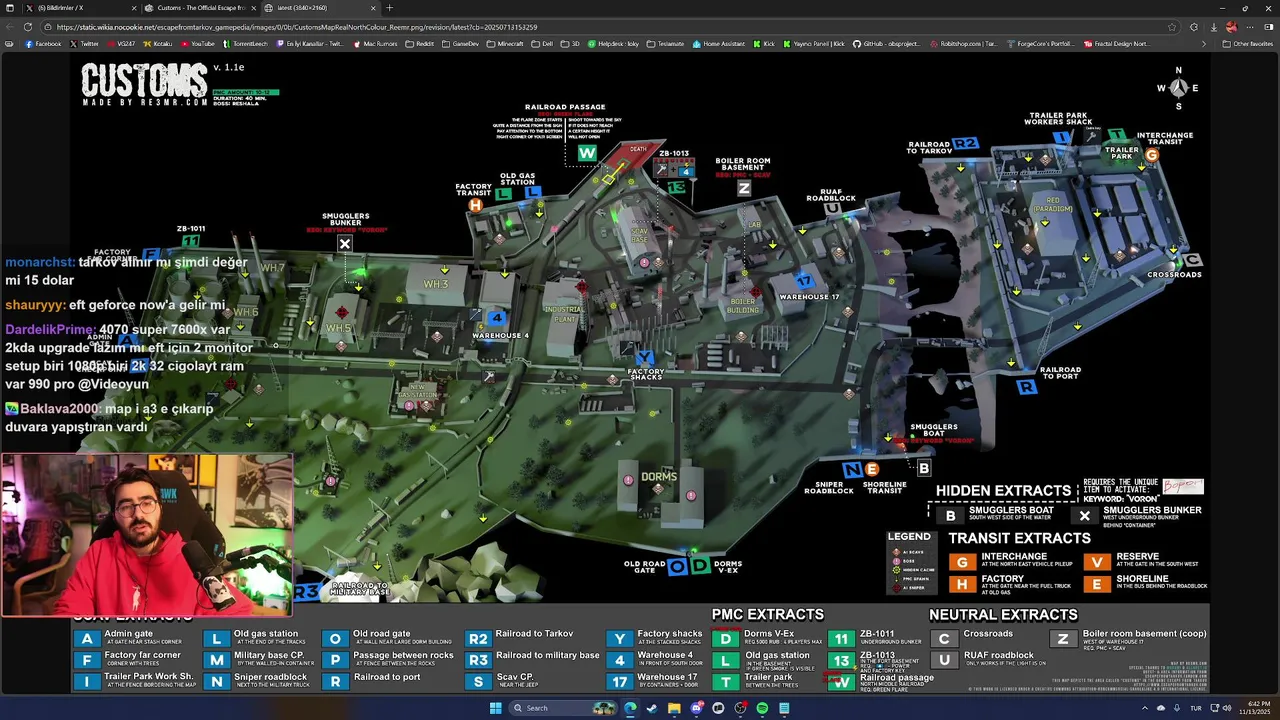Open the TorrentLeech bookmark
This screenshot has height=720, width=1280.
247,44
